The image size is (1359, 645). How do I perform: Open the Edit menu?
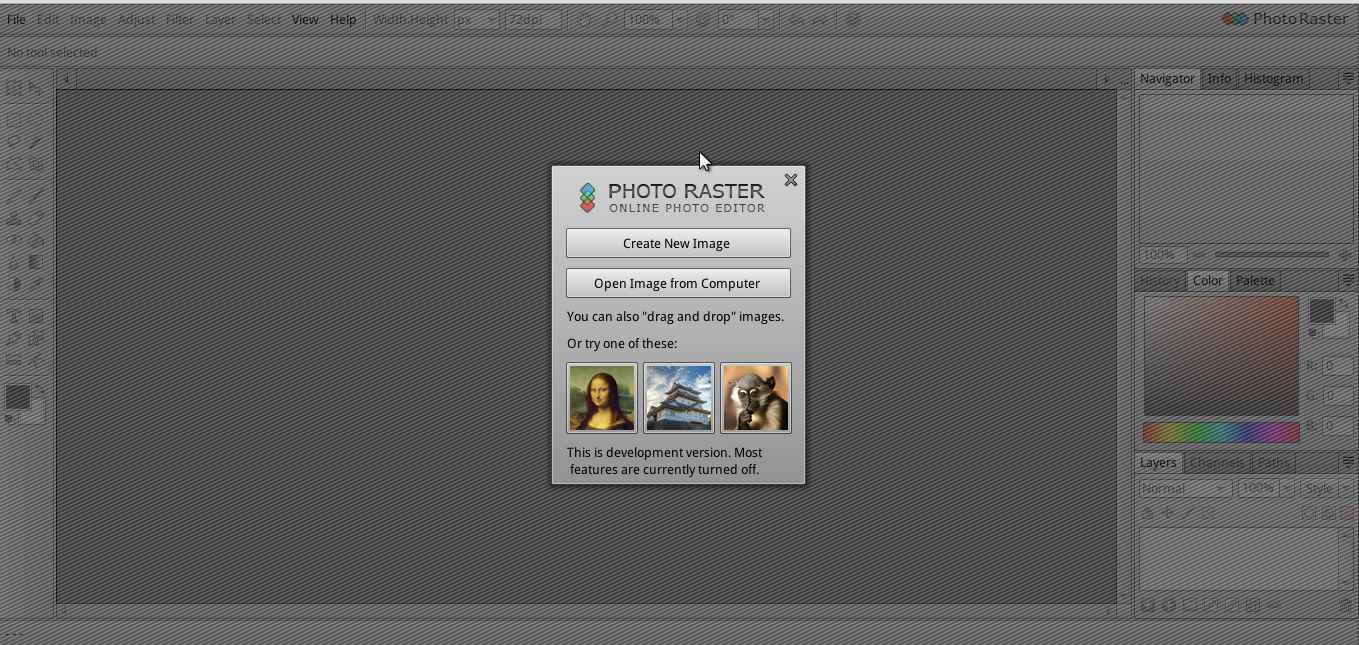point(47,19)
